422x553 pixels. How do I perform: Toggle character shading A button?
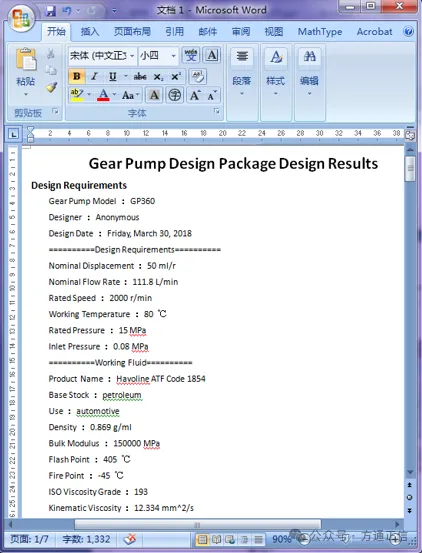click(x=154, y=95)
